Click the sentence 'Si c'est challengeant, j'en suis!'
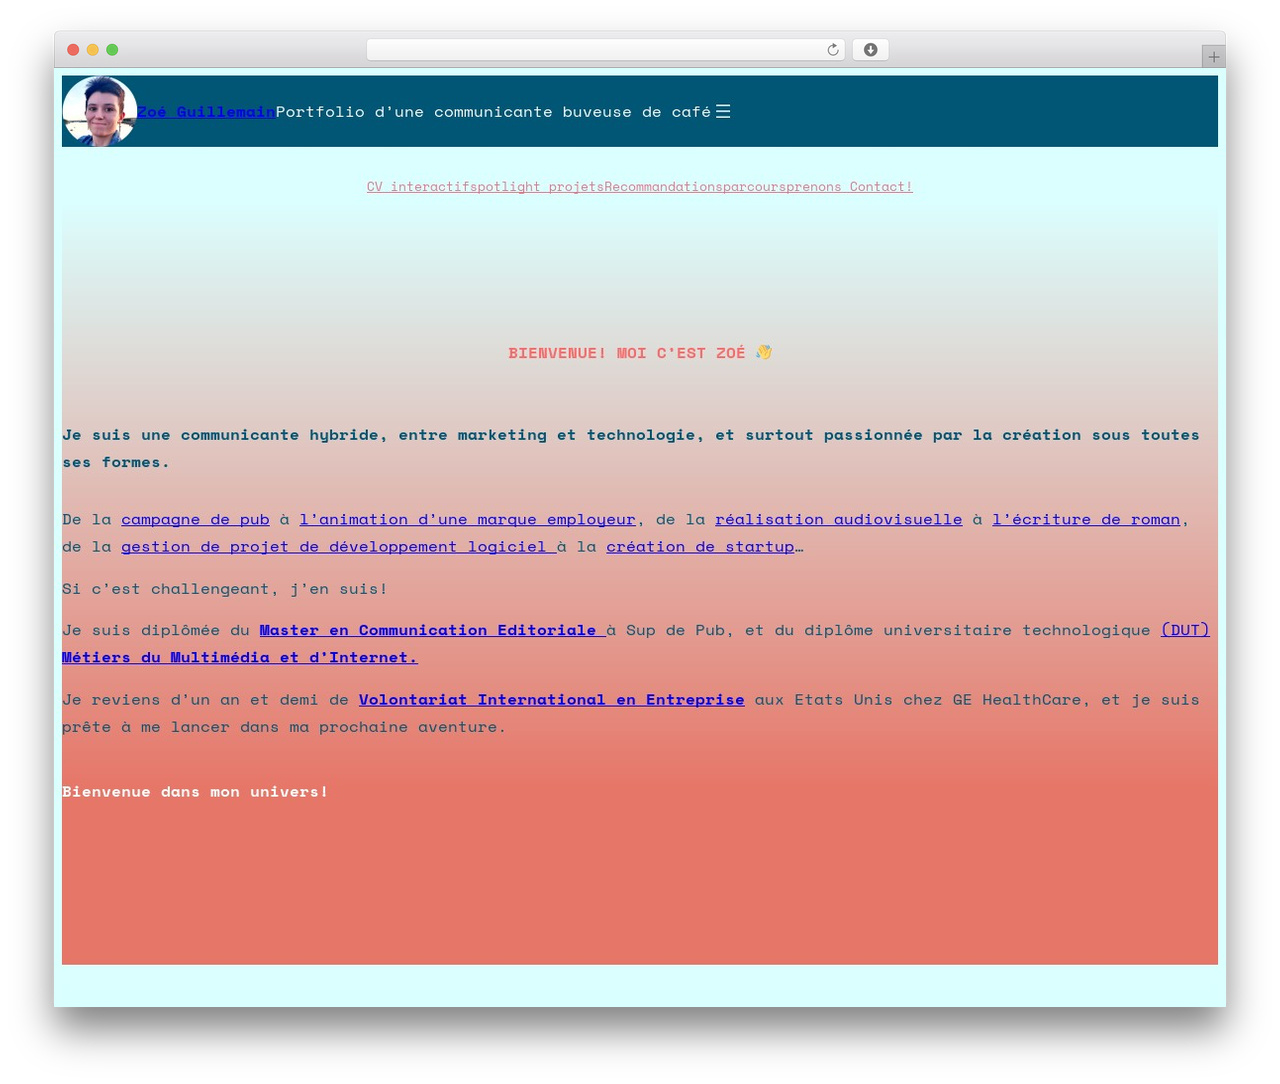 pos(225,589)
